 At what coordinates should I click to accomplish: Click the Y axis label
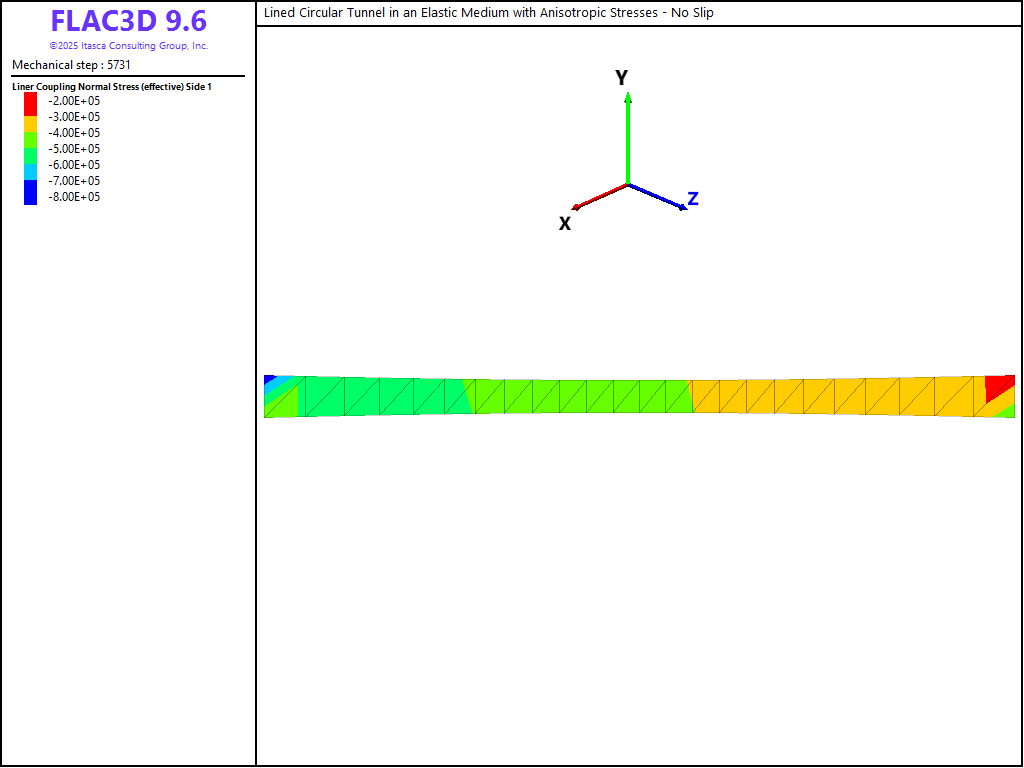[621, 78]
